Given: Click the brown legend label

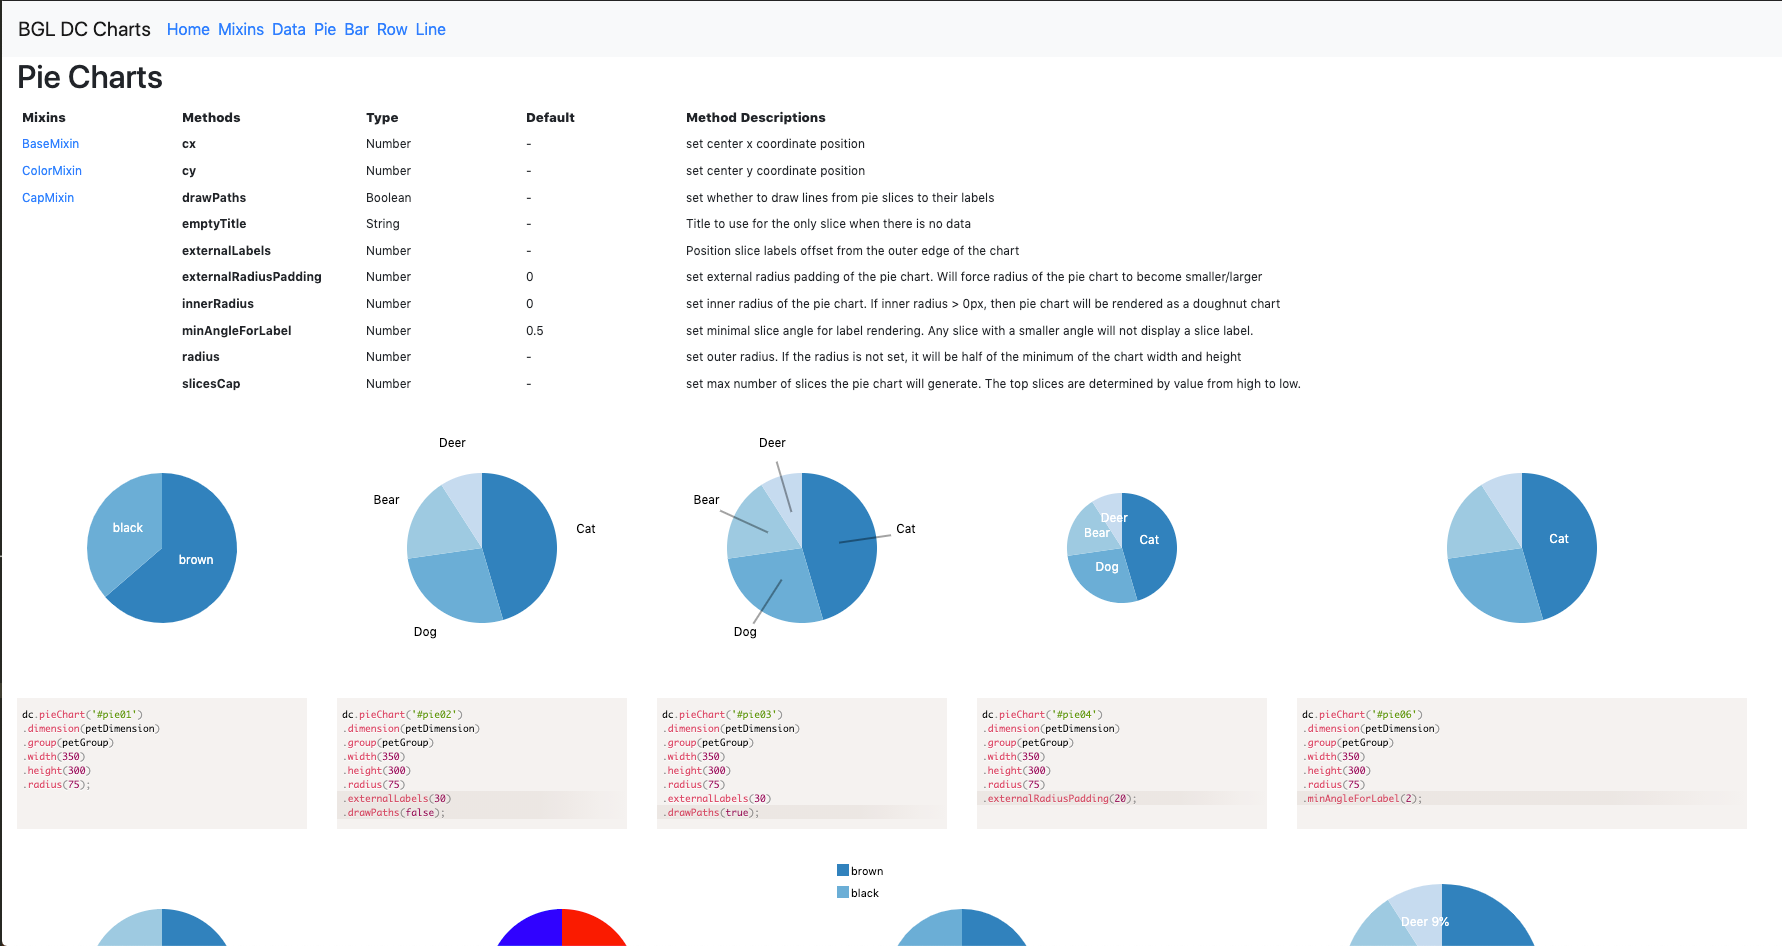Looking at the screenshot, I should pos(867,871).
